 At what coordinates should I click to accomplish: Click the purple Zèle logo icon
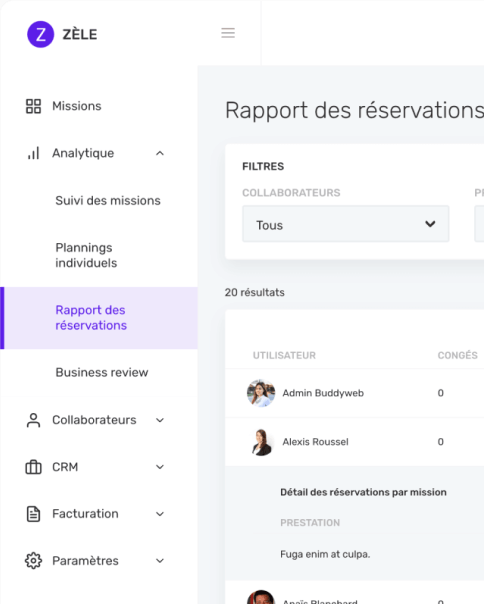(40, 34)
